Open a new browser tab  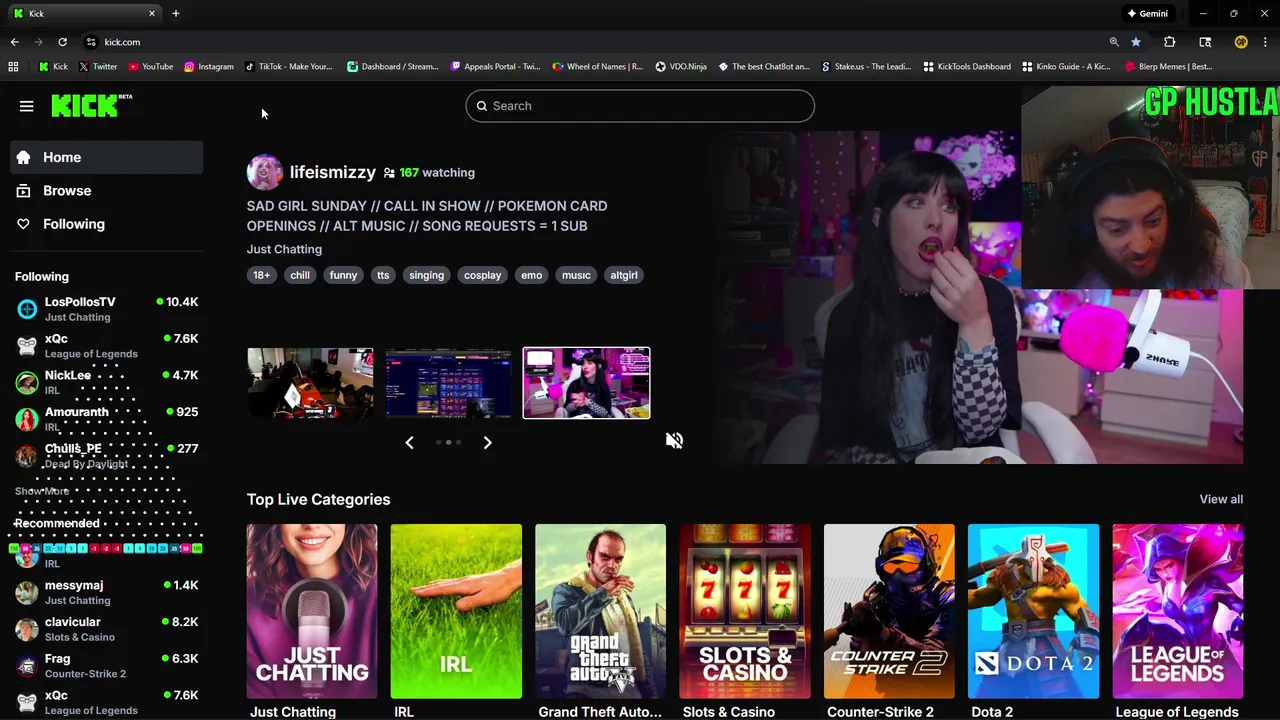coord(176,13)
